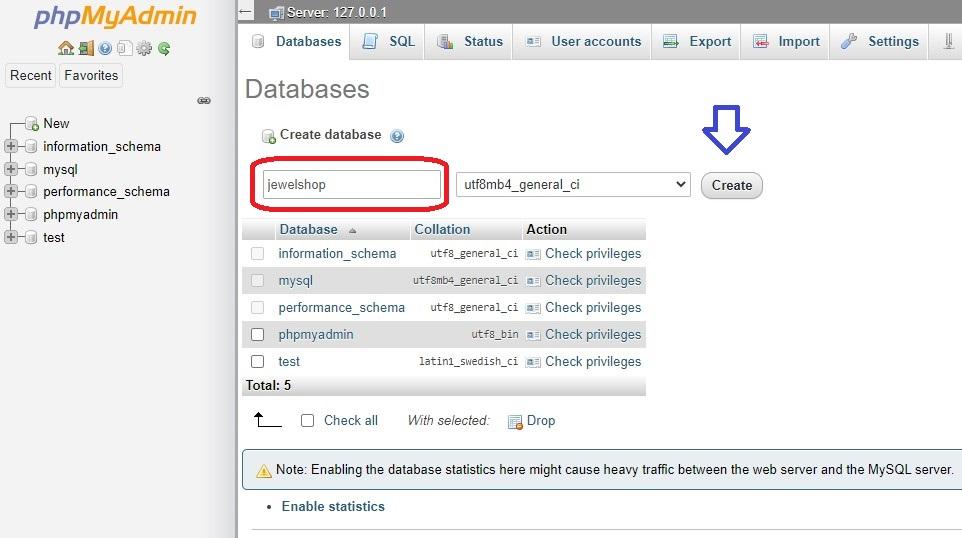Reload the navigation panel with the green arrow
This screenshot has width=962, height=538.
[164, 48]
